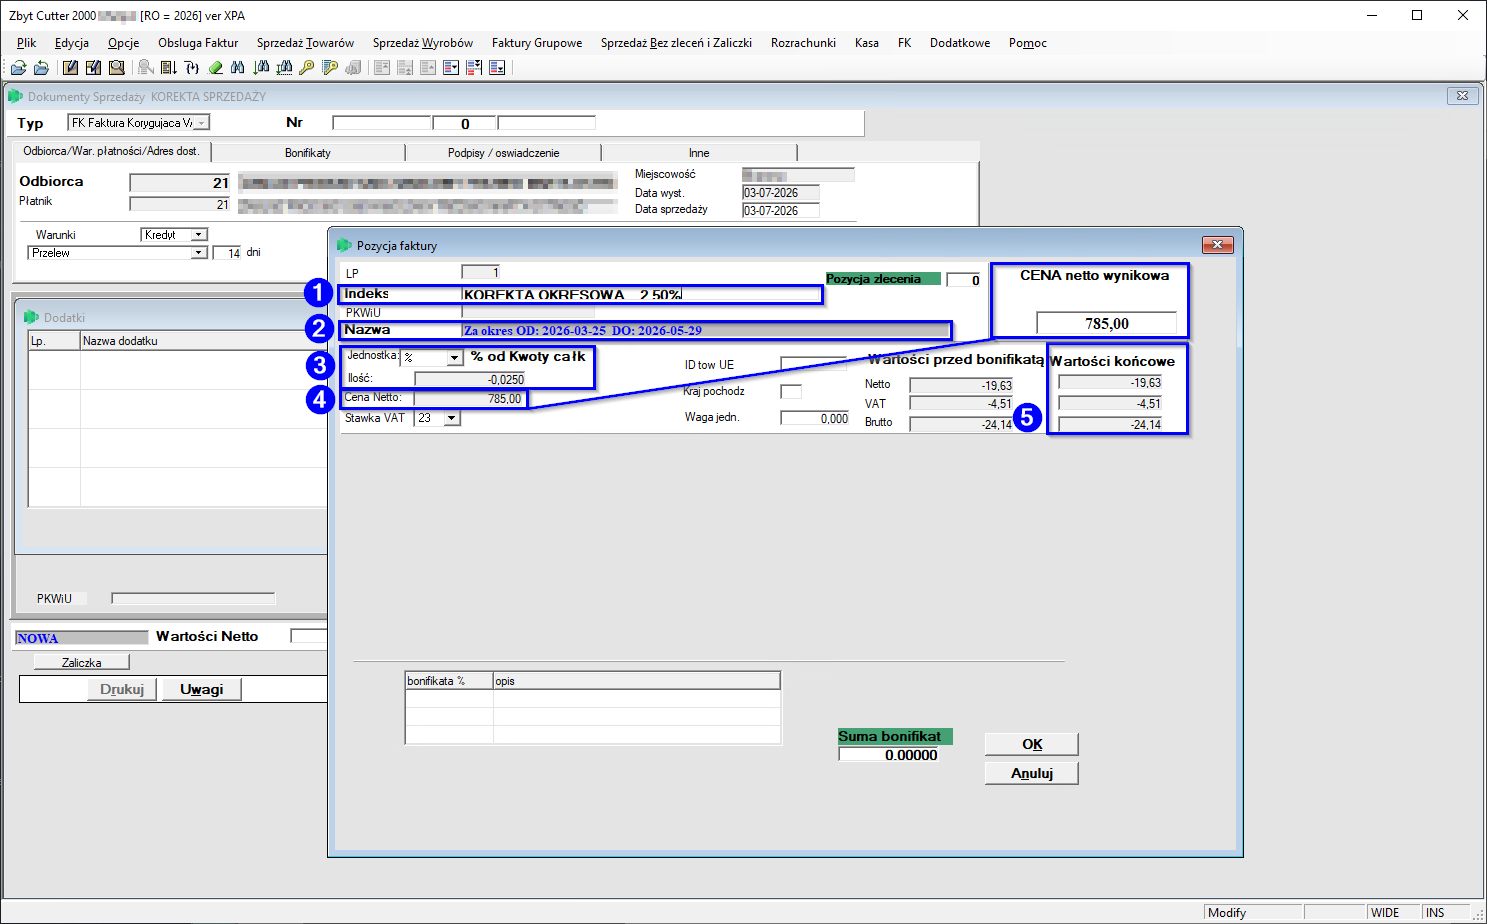
Task: Close the Pozycja faktury dialog
Action: (1217, 245)
